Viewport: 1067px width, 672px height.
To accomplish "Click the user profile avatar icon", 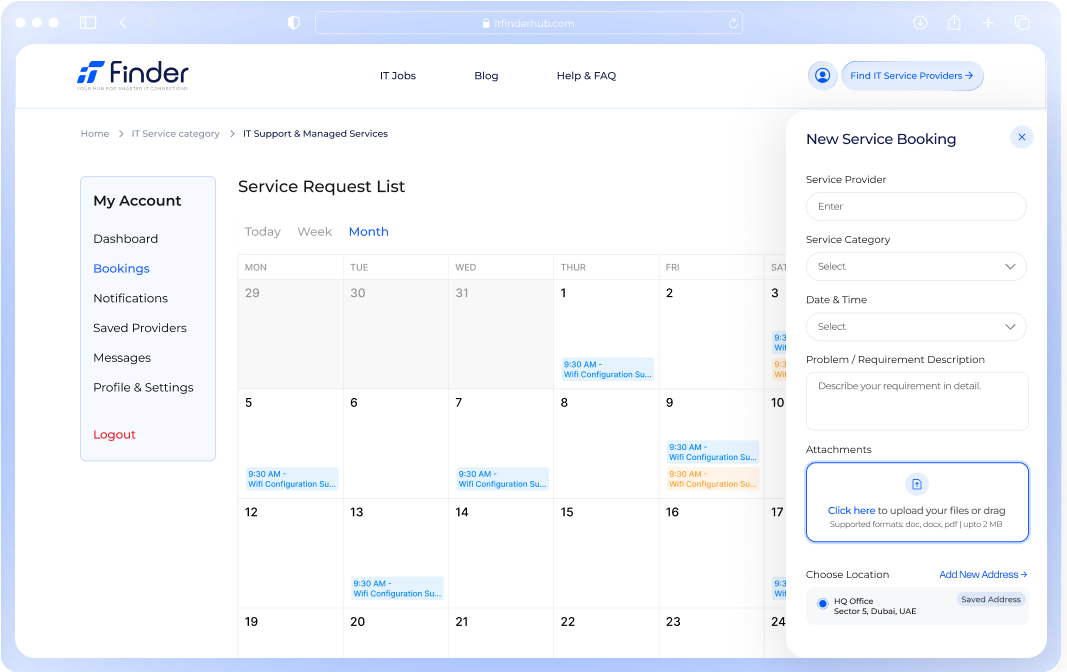I will coord(822,75).
